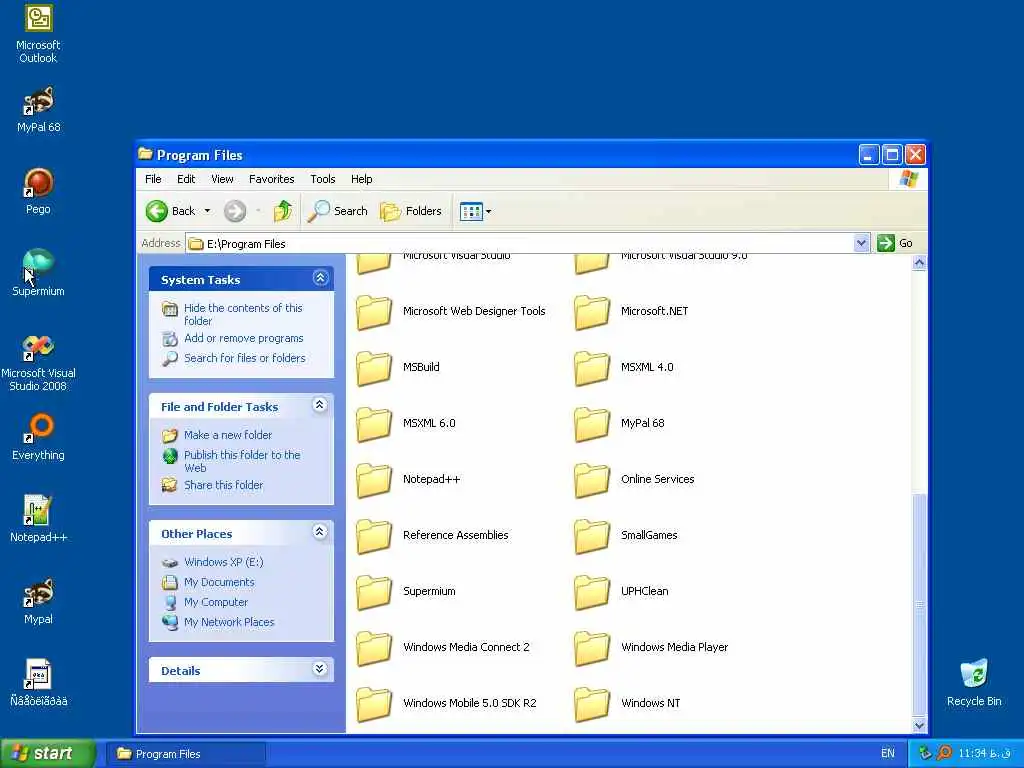Open the Pego desktop icon
The width and height of the screenshot is (1024, 768).
(38, 192)
